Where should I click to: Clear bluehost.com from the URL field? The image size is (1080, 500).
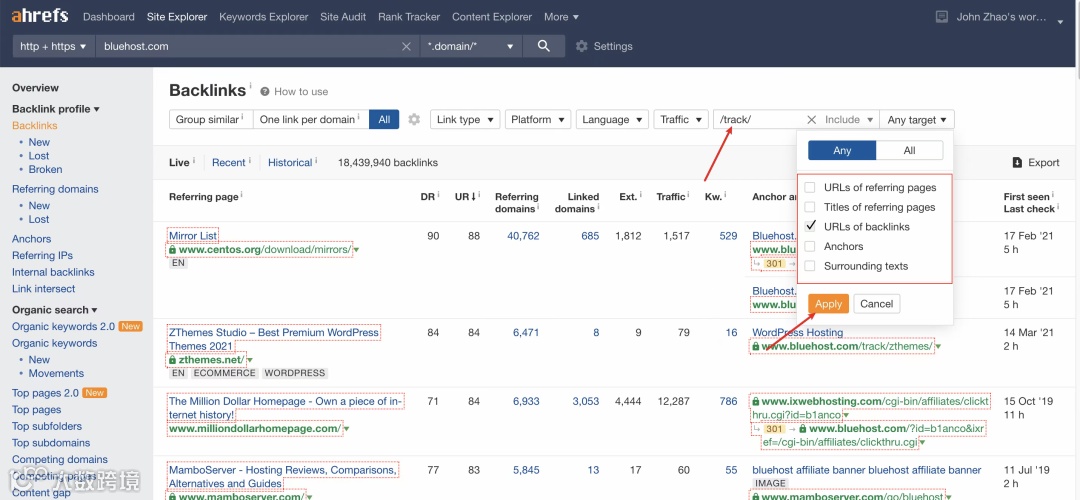(406, 46)
